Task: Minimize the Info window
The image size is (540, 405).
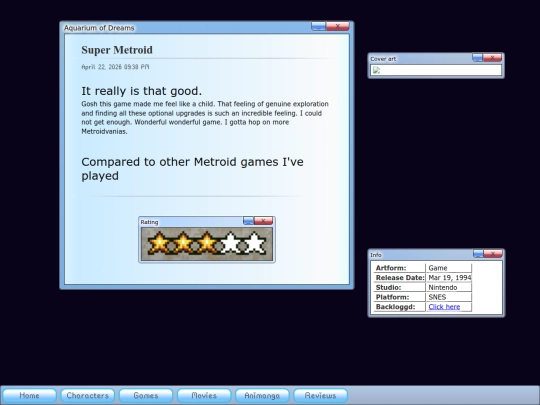Action: pos(478,254)
